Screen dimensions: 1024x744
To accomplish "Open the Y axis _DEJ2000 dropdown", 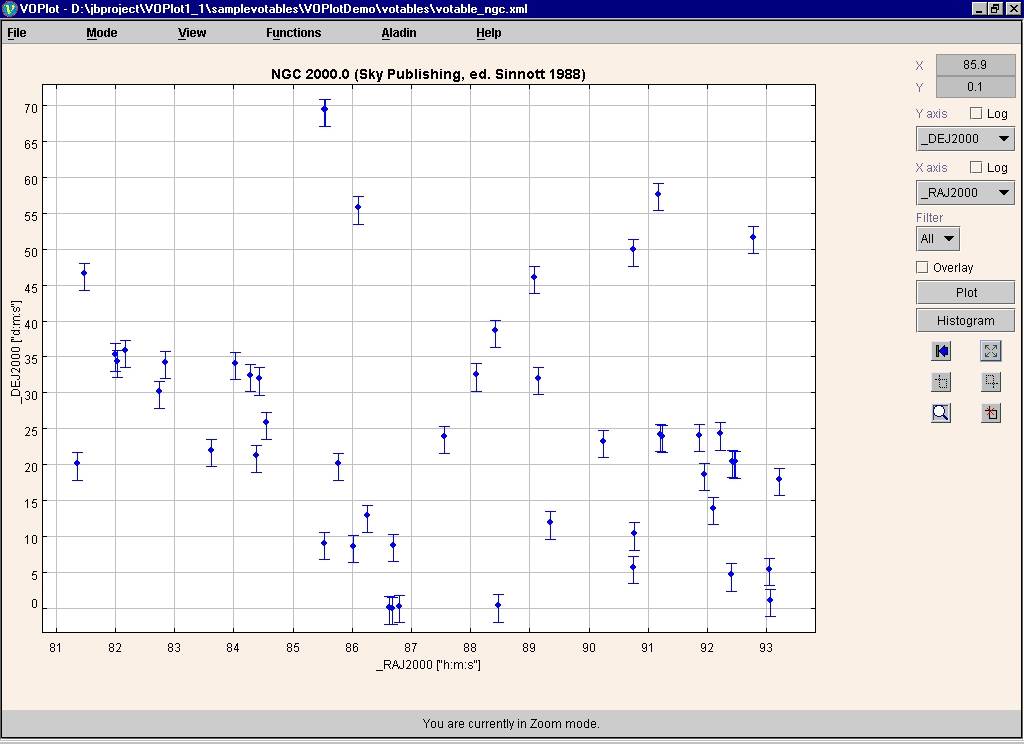I will pos(965,138).
